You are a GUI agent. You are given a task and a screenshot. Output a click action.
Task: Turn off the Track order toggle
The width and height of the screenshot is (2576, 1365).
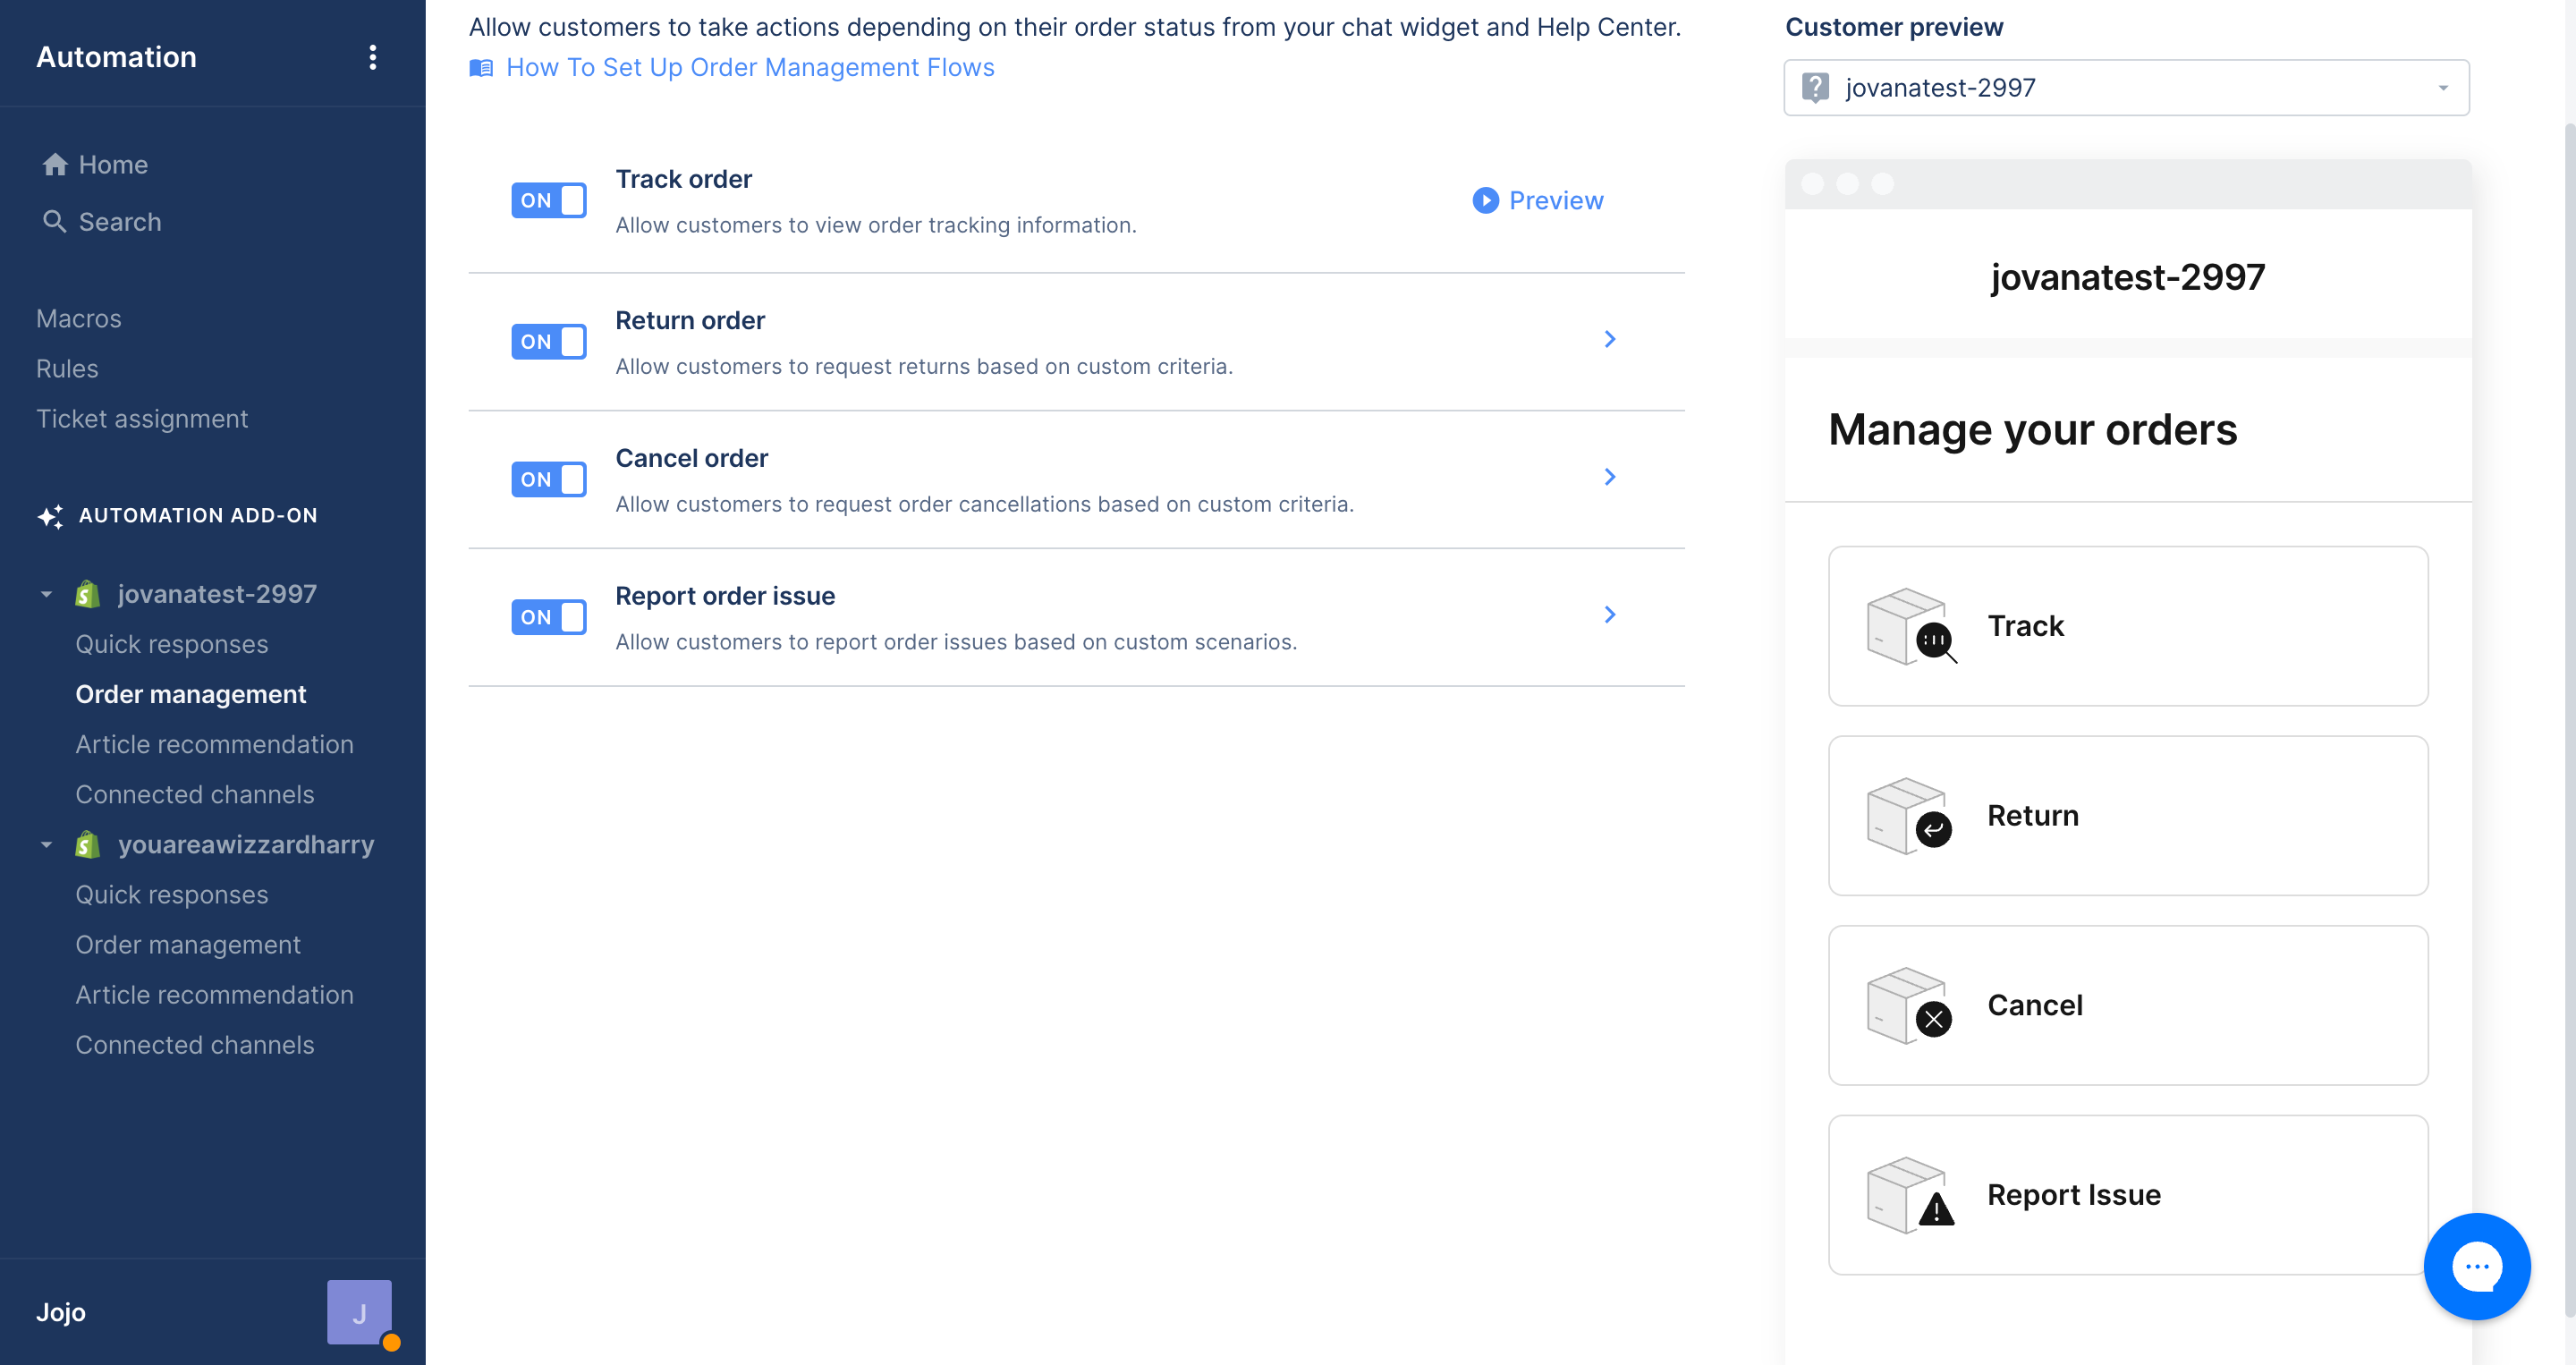coord(548,200)
